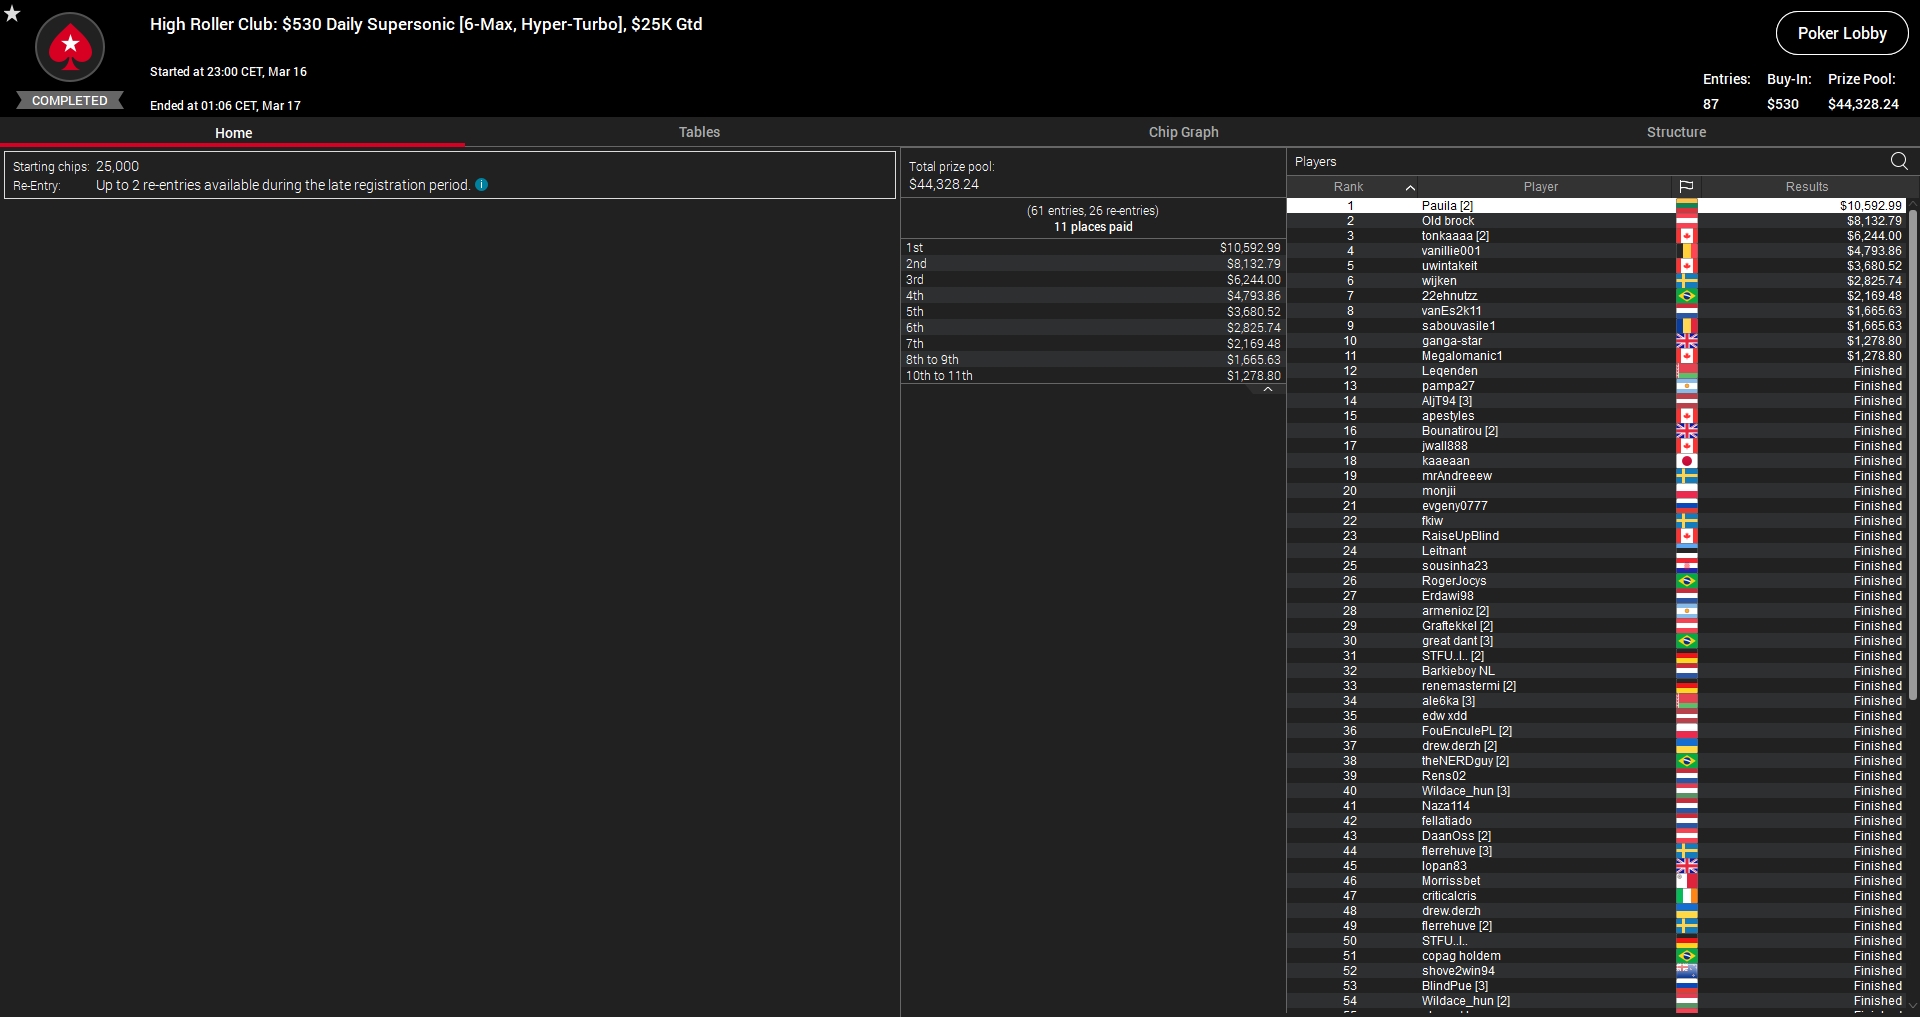The height and width of the screenshot is (1017, 1920).
Task: Open the Structure tab
Action: tap(1676, 132)
